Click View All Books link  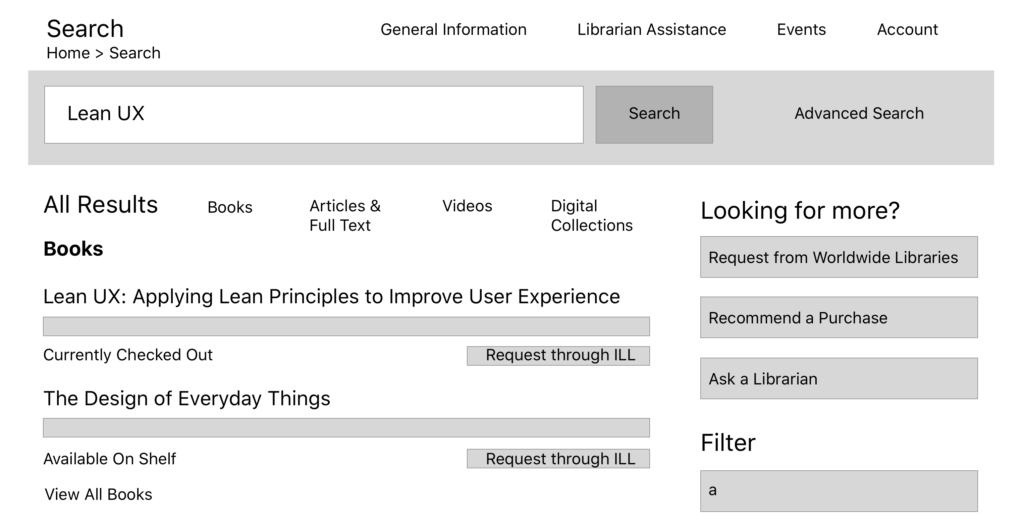(99, 495)
